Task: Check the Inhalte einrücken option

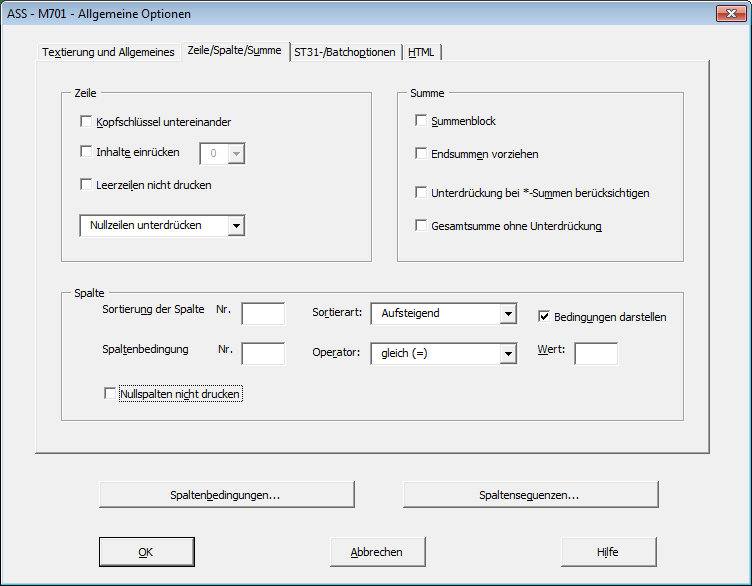Action: click(x=85, y=152)
